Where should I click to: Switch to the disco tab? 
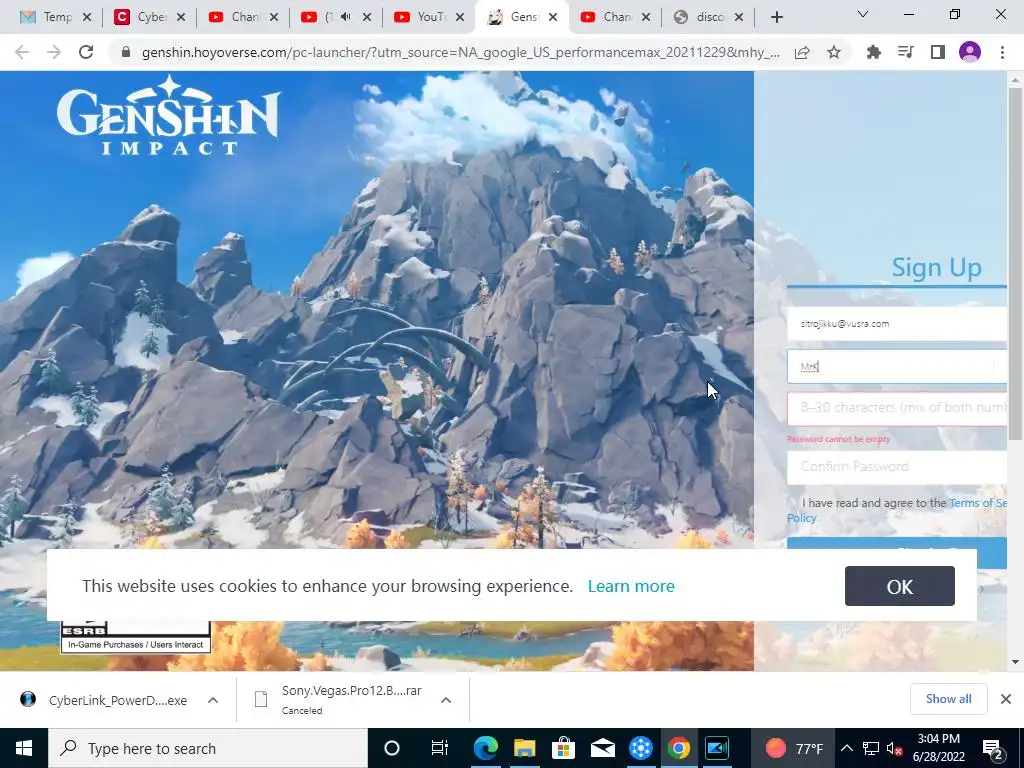(x=708, y=17)
